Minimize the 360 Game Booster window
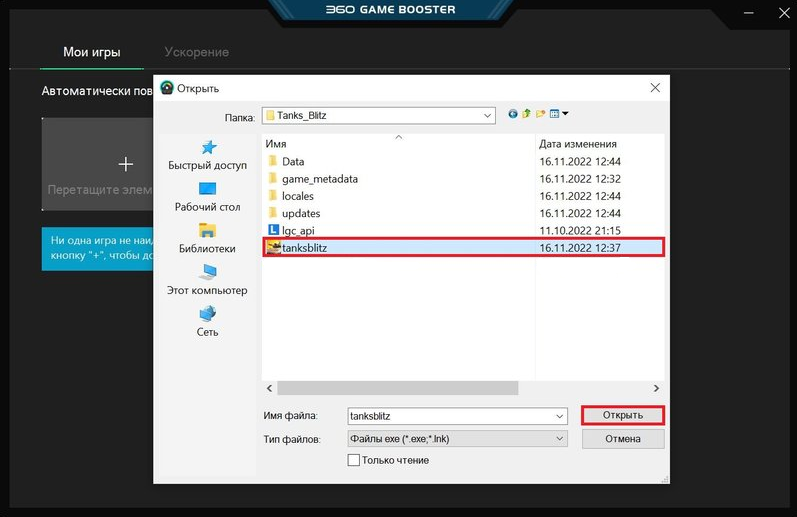Image resolution: width=797 pixels, height=517 pixels. (749, 12)
